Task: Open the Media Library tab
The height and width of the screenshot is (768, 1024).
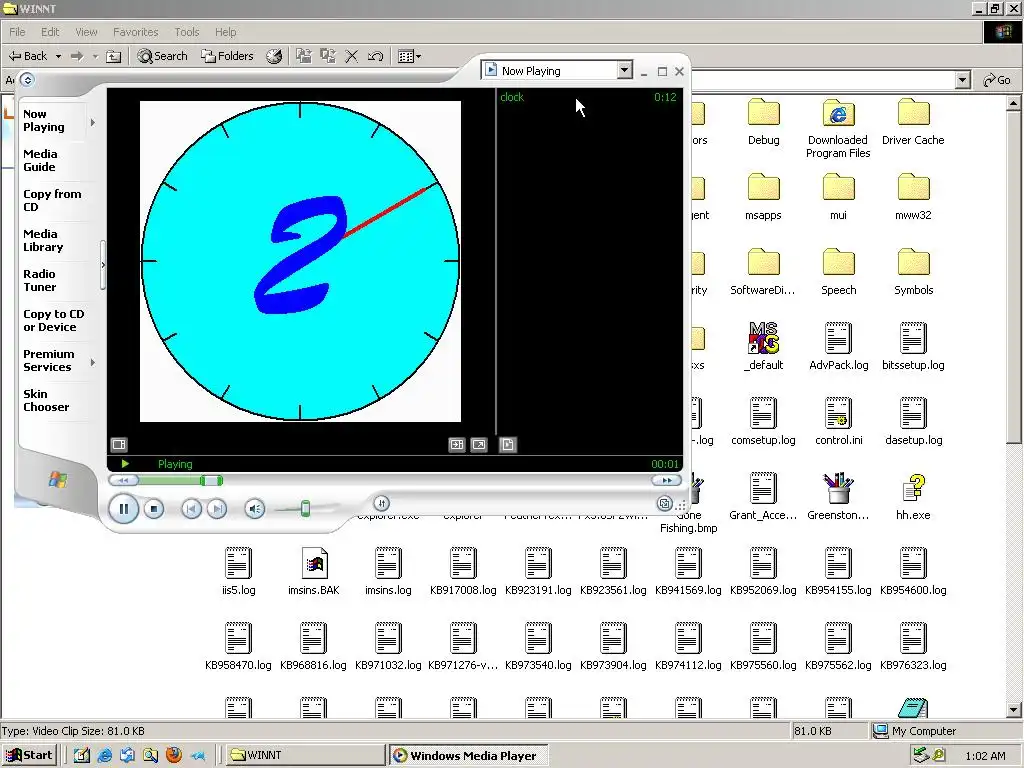Action: (x=42, y=240)
